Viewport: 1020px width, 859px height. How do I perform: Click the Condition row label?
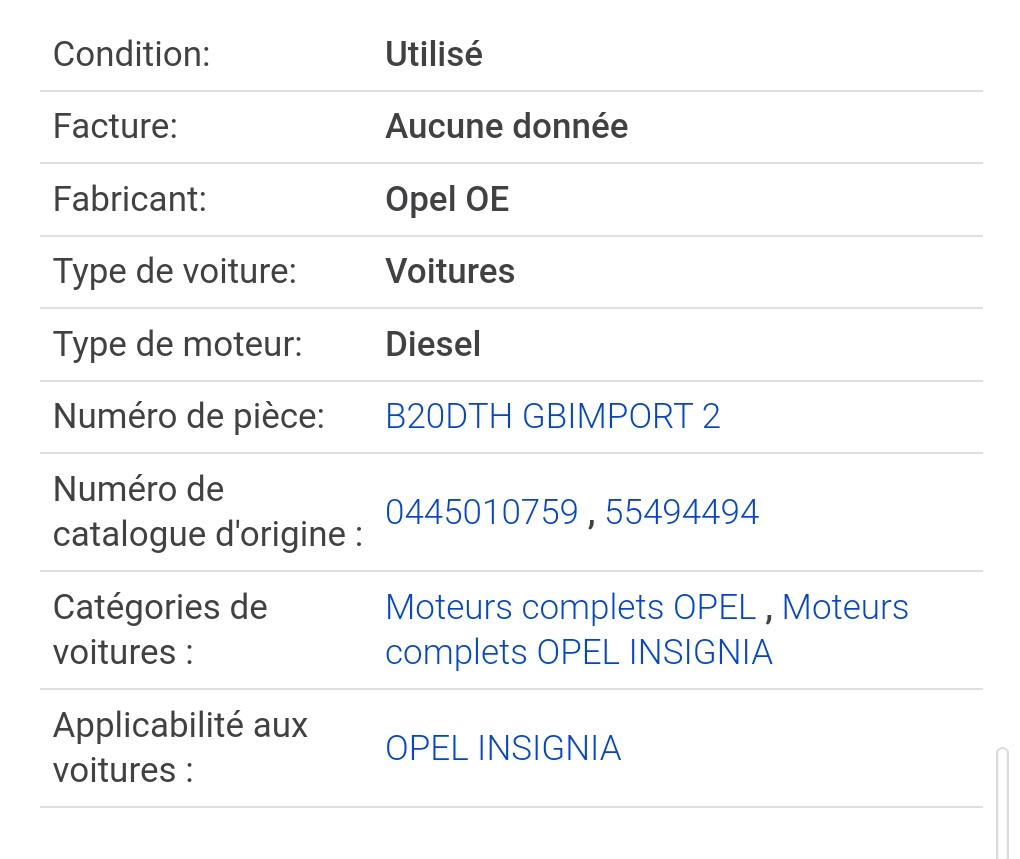click(x=131, y=54)
